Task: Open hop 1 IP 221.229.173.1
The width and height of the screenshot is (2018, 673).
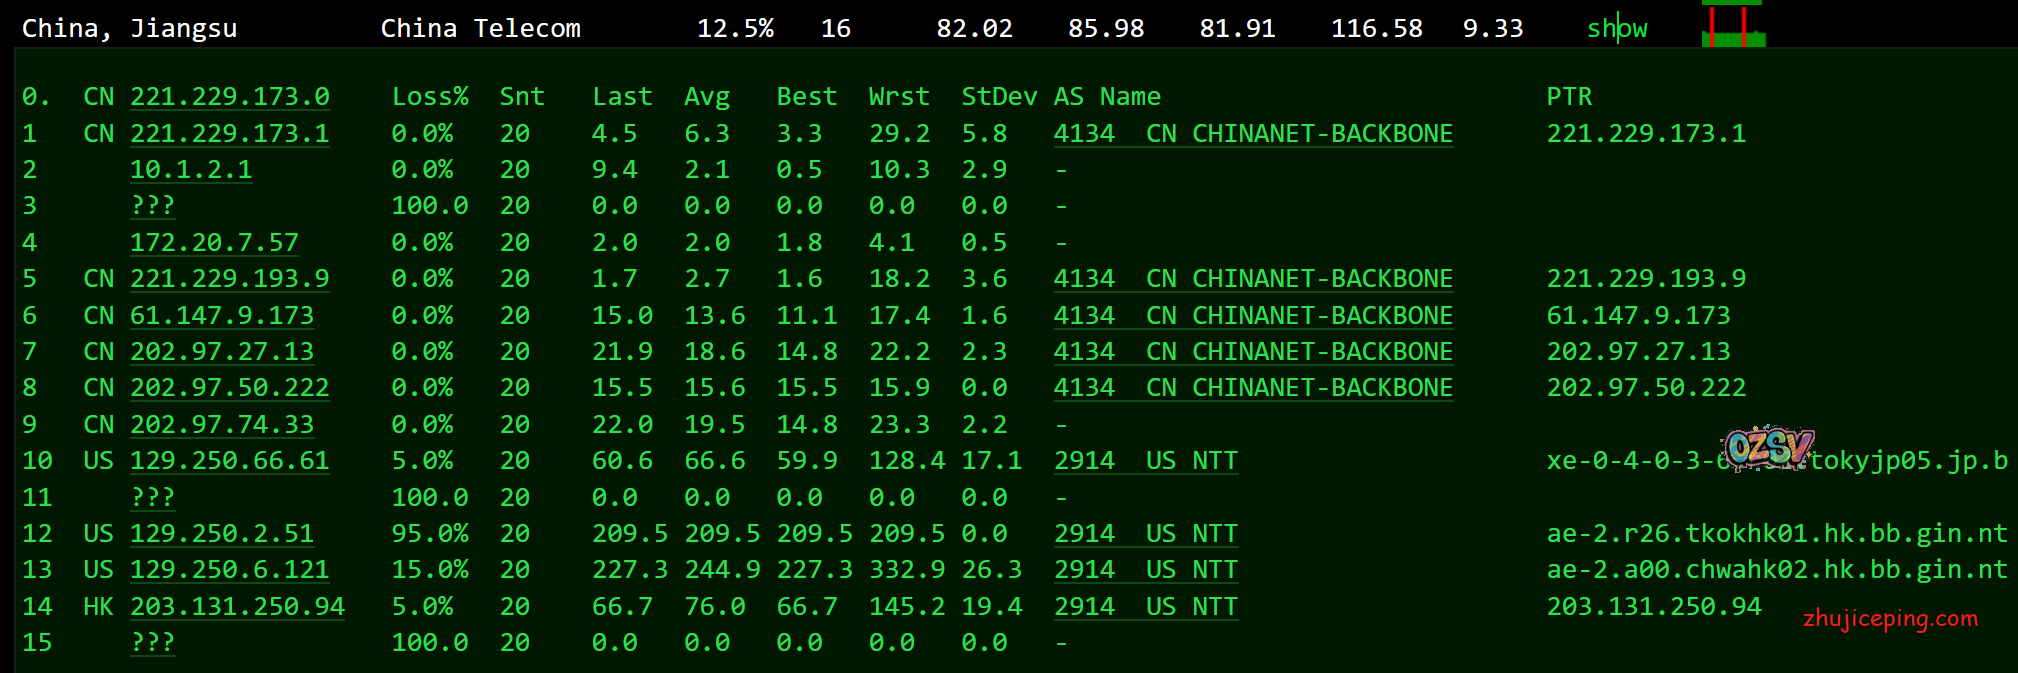Action: [x=229, y=134]
